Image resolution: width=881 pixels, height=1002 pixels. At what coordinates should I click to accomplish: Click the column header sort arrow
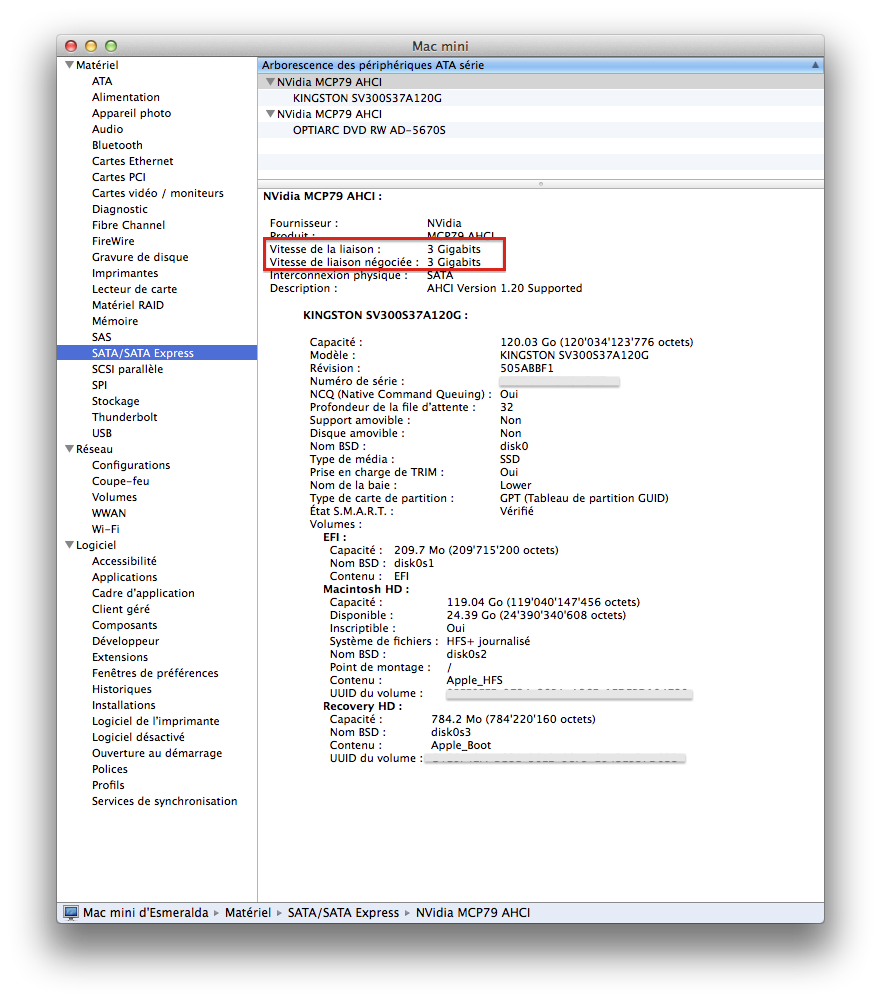(x=815, y=65)
